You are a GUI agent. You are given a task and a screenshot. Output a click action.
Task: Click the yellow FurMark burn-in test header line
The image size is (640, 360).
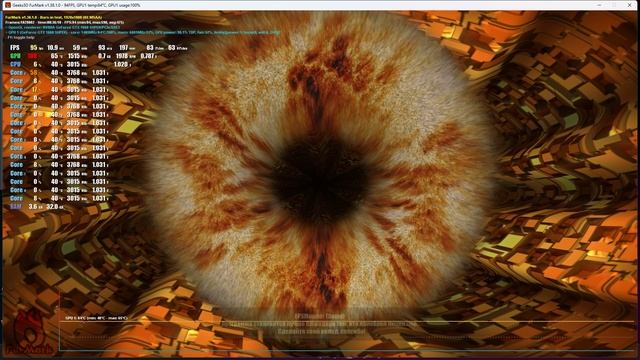pos(54,18)
